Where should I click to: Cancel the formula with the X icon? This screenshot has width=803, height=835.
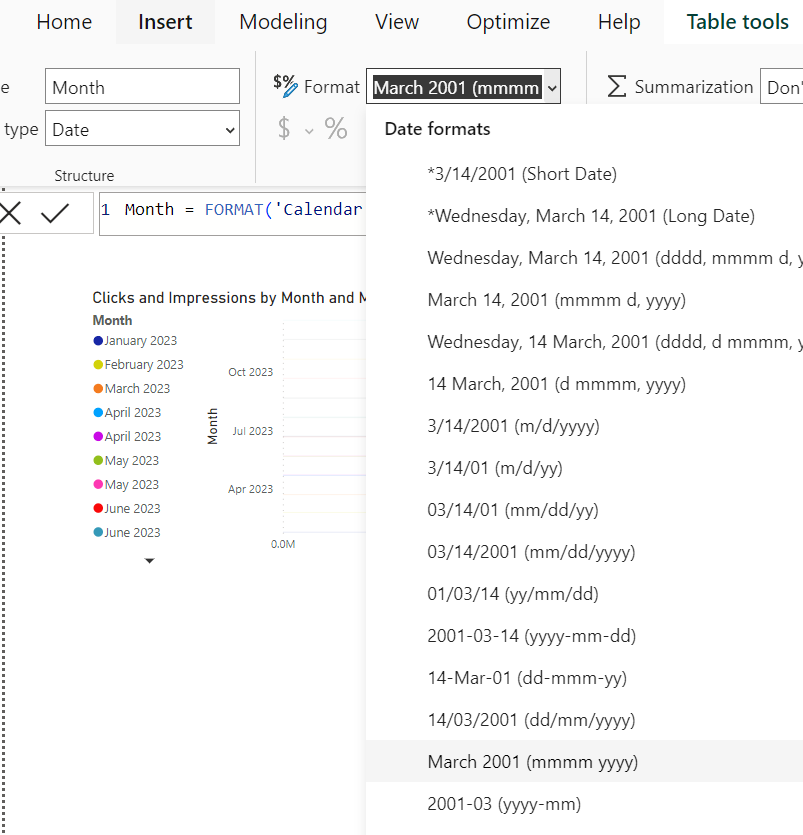[10, 213]
